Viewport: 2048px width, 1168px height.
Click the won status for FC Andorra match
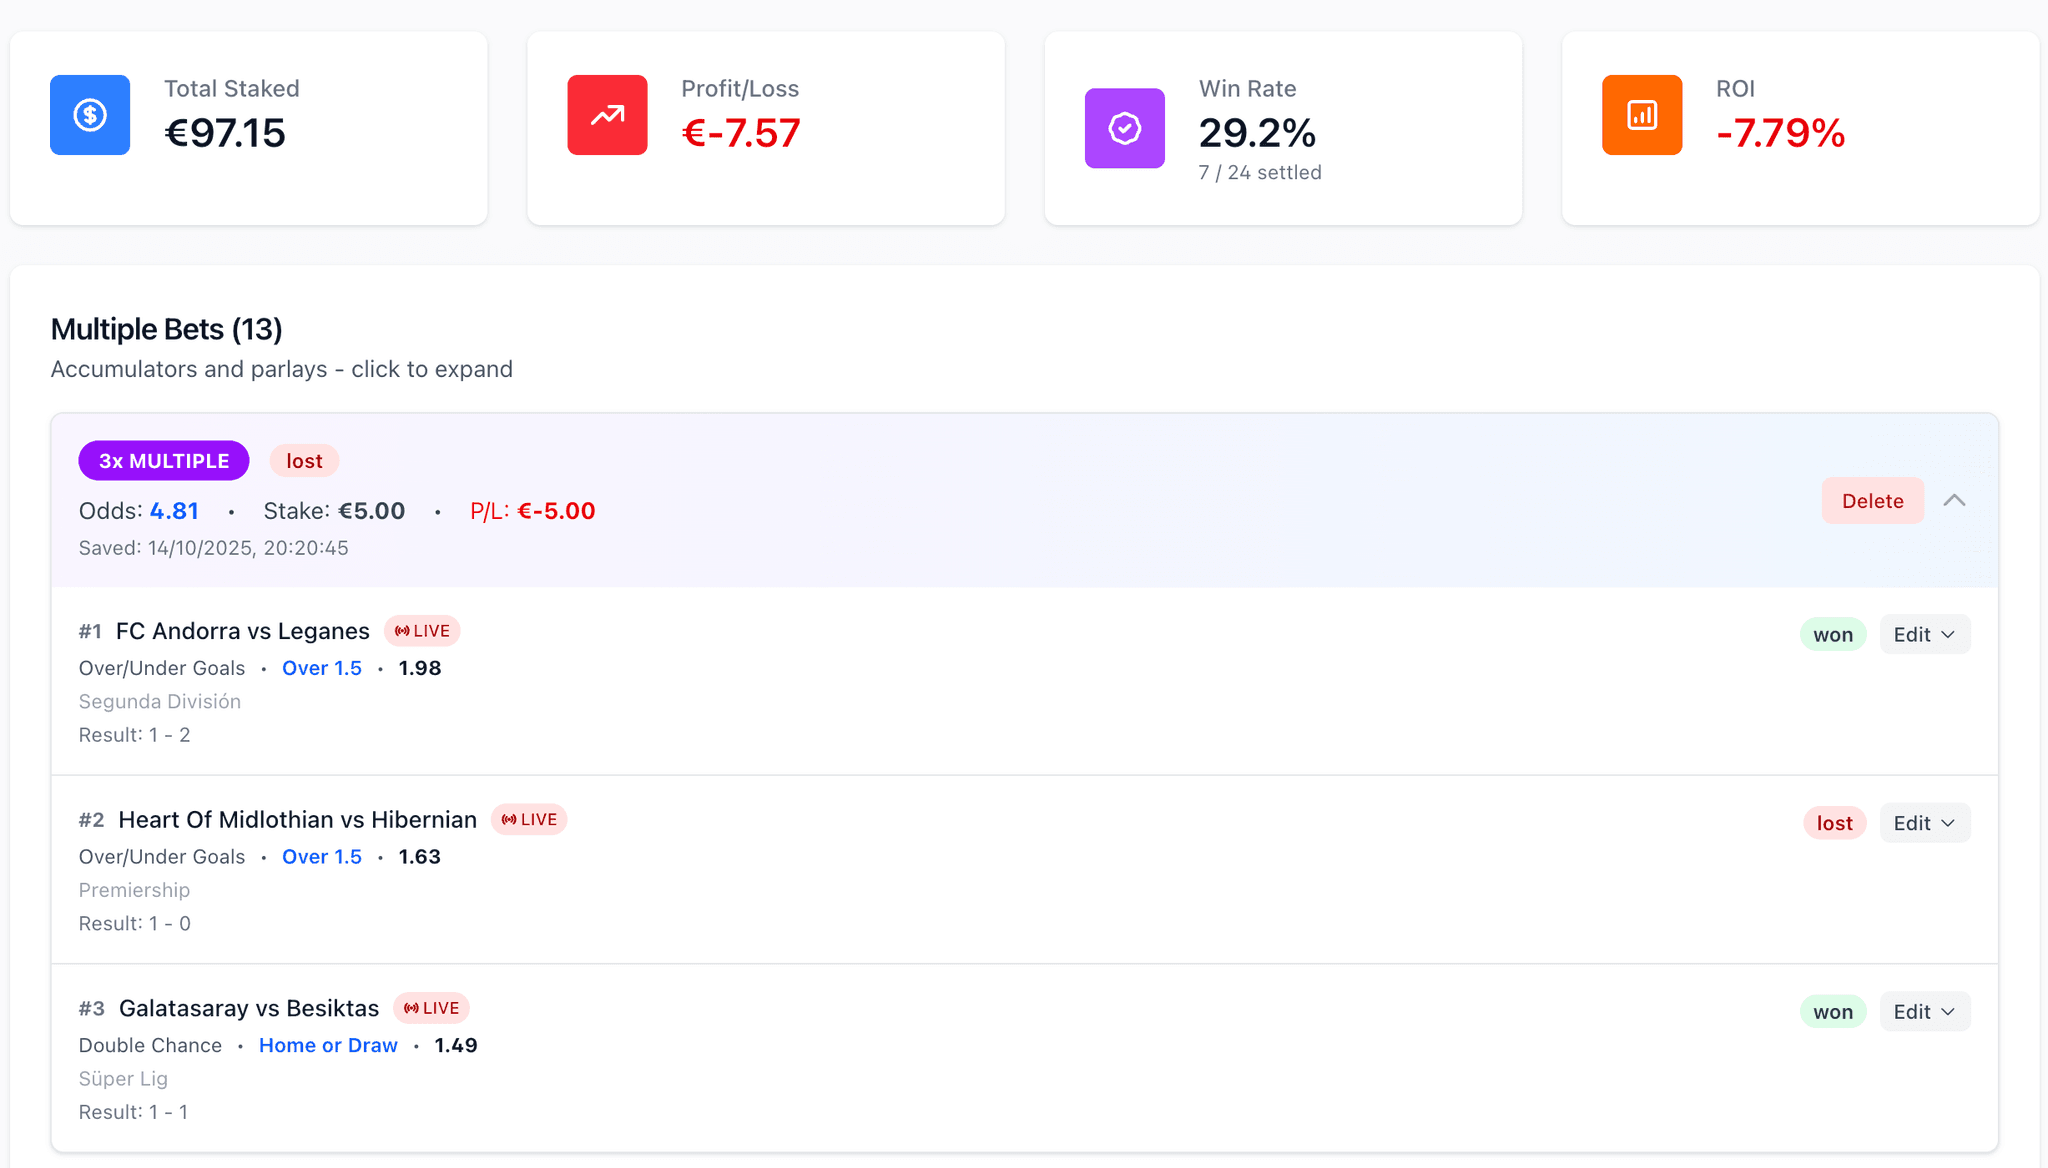[1832, 635]
